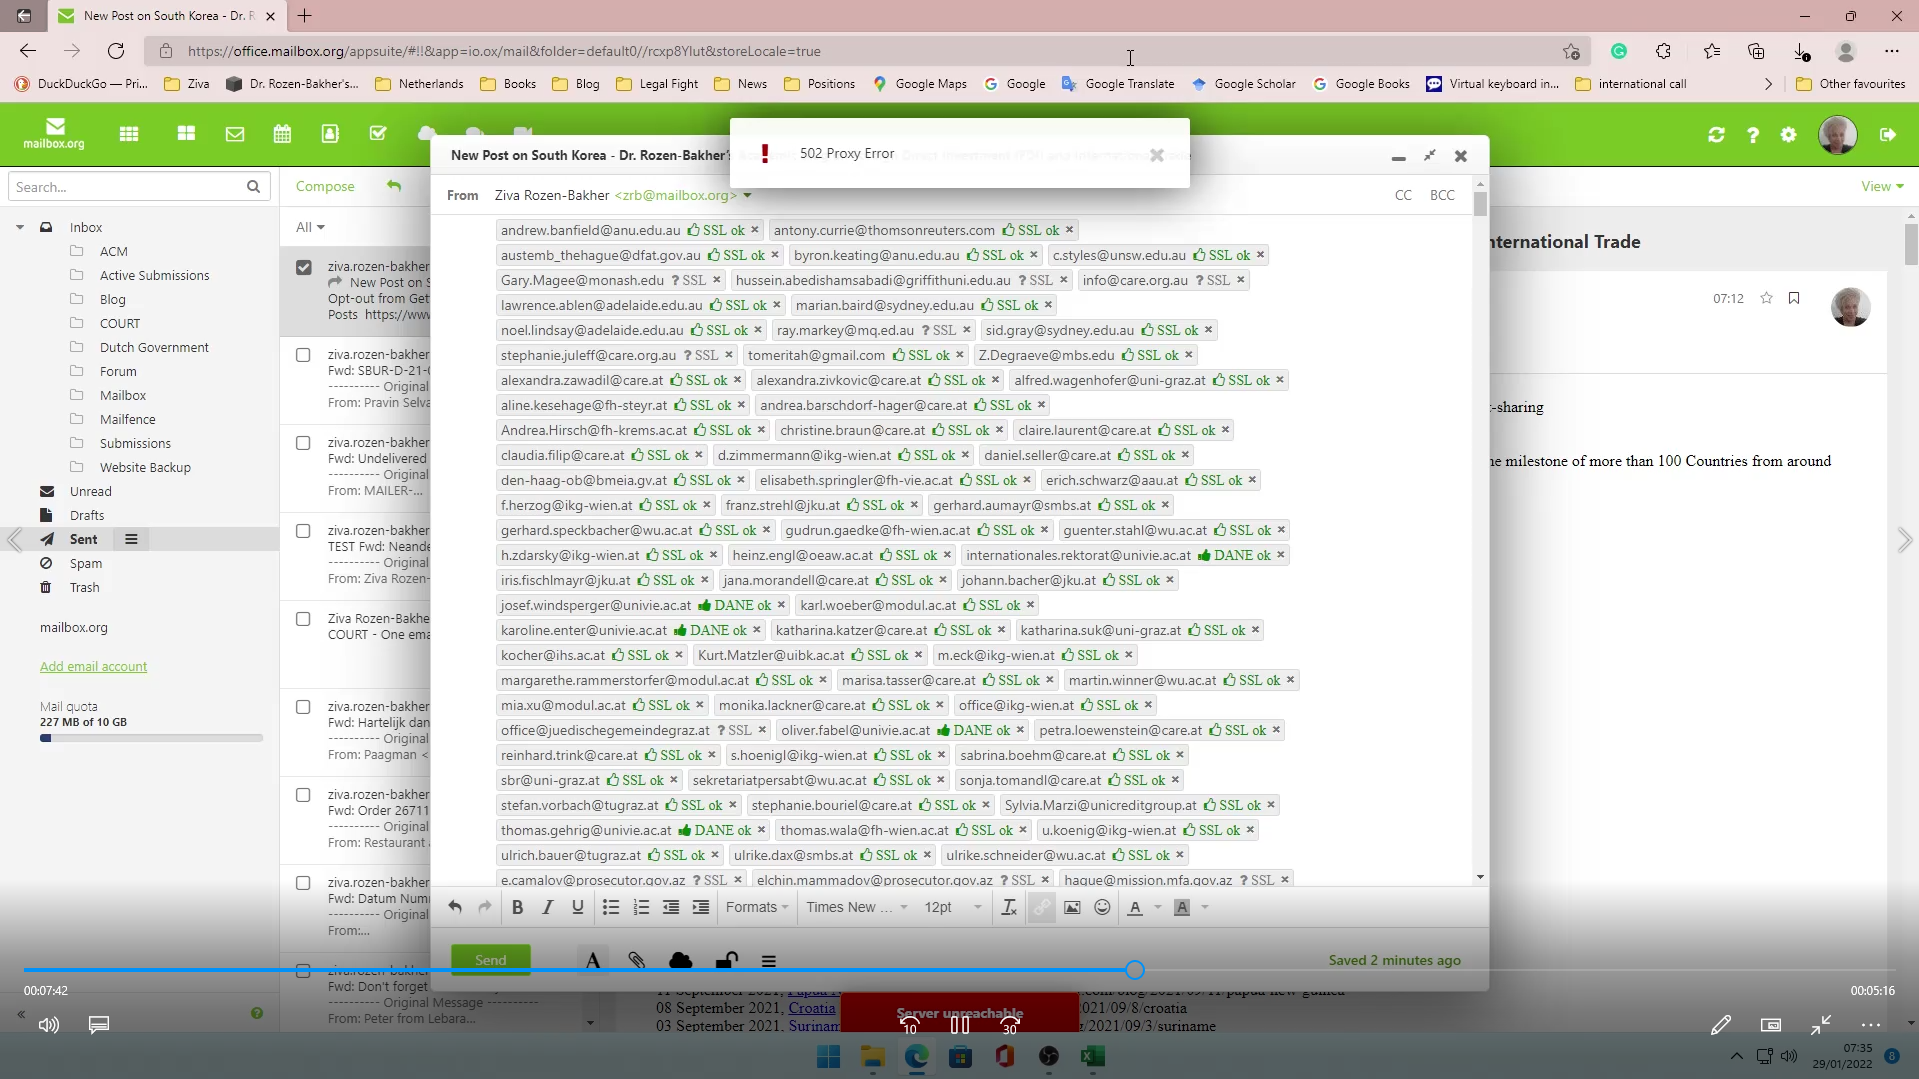The height and width of the screenshot is (1079, 1919).
Task: Insert a bulleted list
Action: tap(611, 907)
